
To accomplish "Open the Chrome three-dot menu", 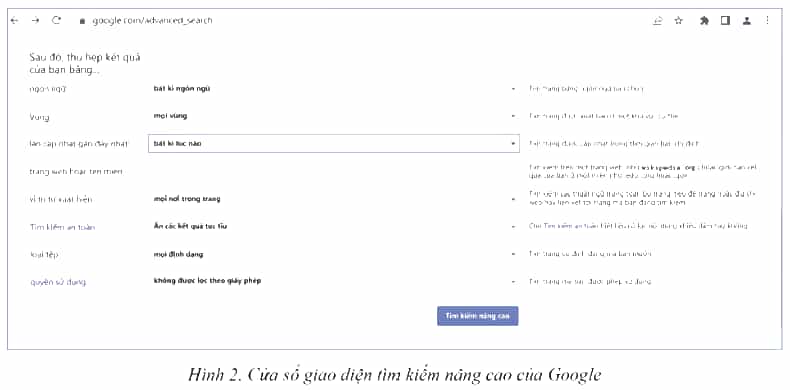I will (x=767, y=21).
